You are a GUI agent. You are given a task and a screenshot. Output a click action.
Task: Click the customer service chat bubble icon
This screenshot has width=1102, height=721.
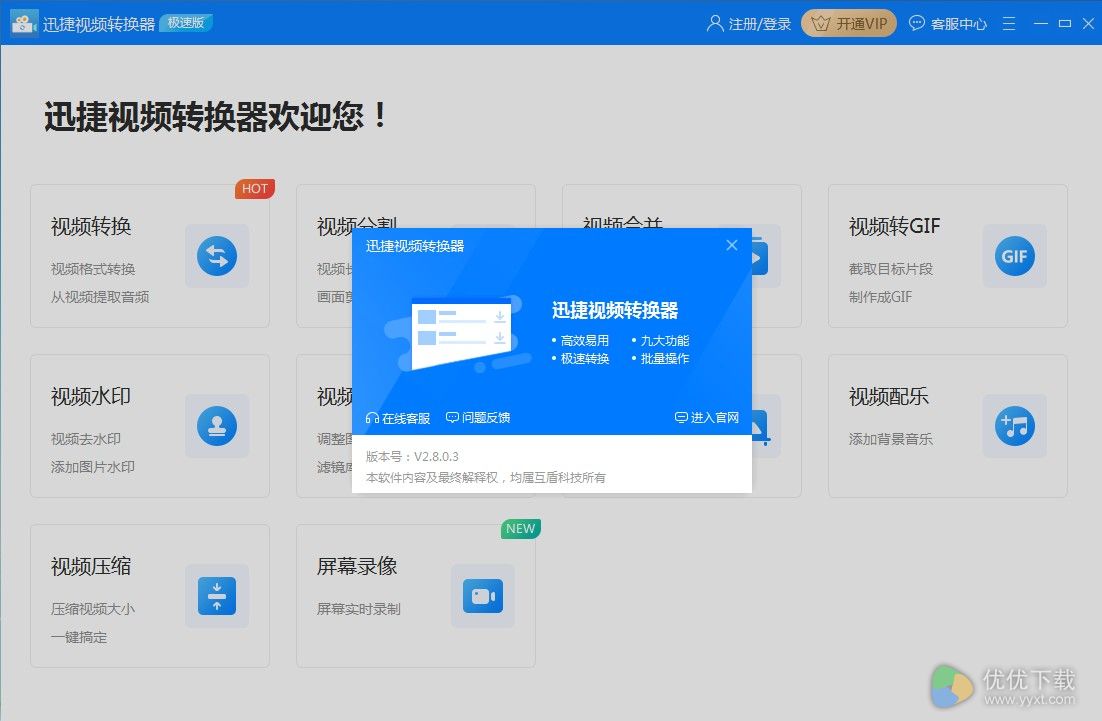tap(916, 23)
